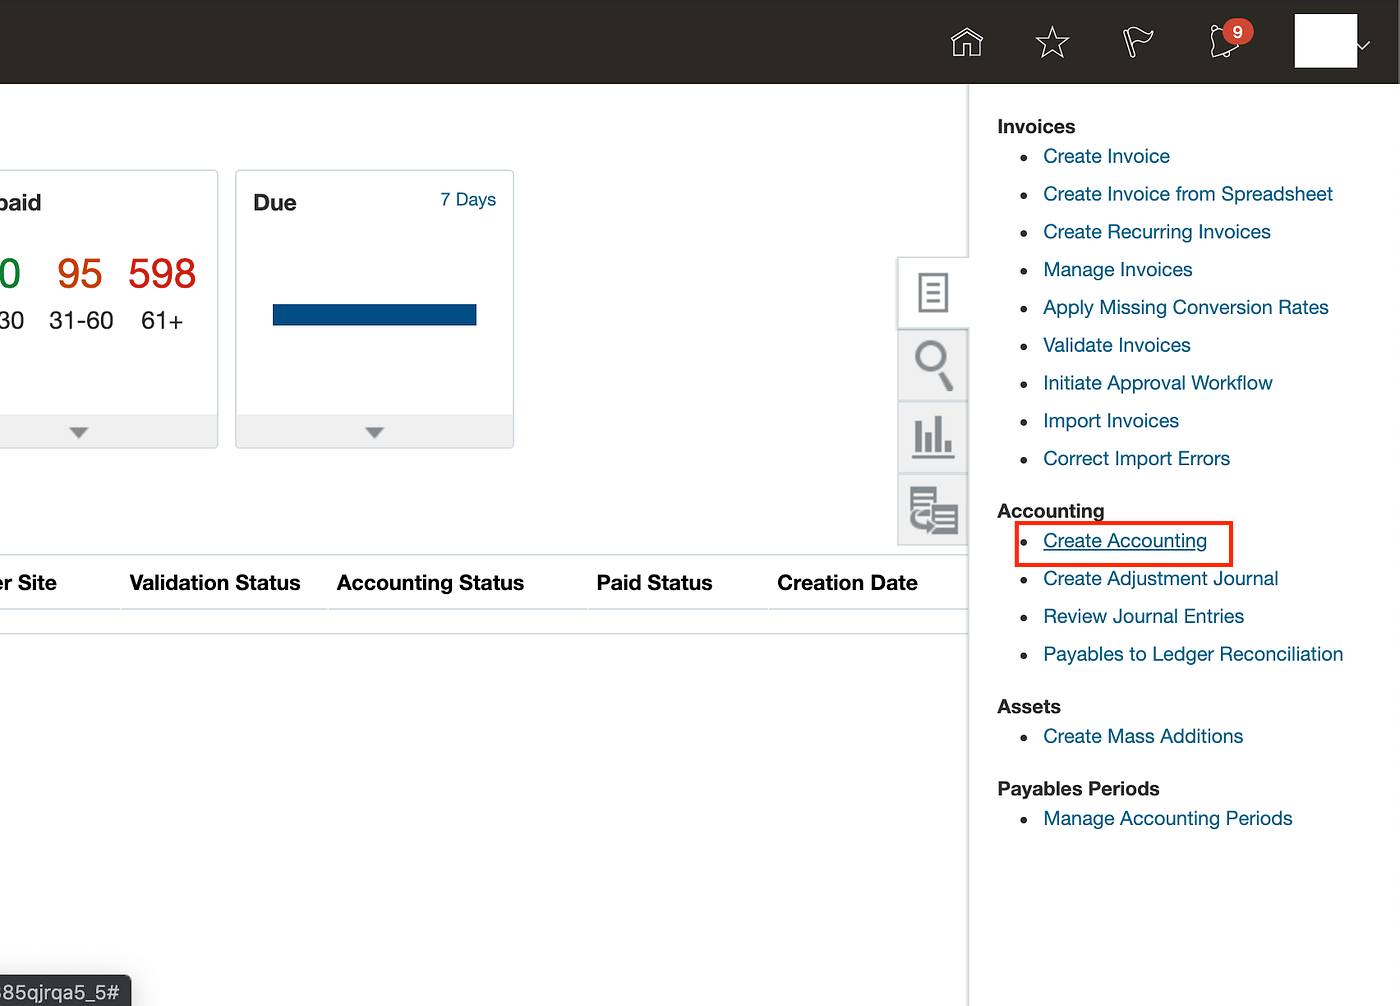Open Create Invoice from Spreadsheet
This screenshot has width=1400, height=1006.
(x=1188, y=194)
